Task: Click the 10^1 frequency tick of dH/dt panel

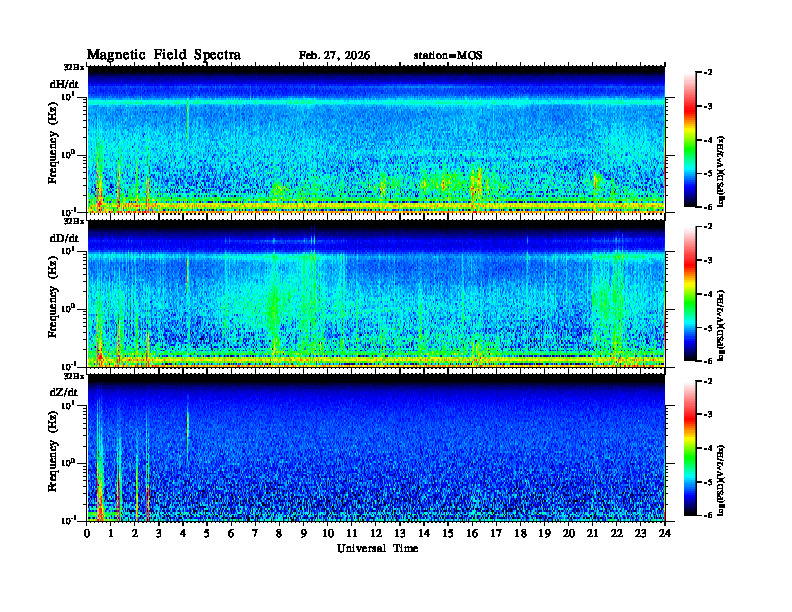Action: pyautogui.click(x=68, y=96)
